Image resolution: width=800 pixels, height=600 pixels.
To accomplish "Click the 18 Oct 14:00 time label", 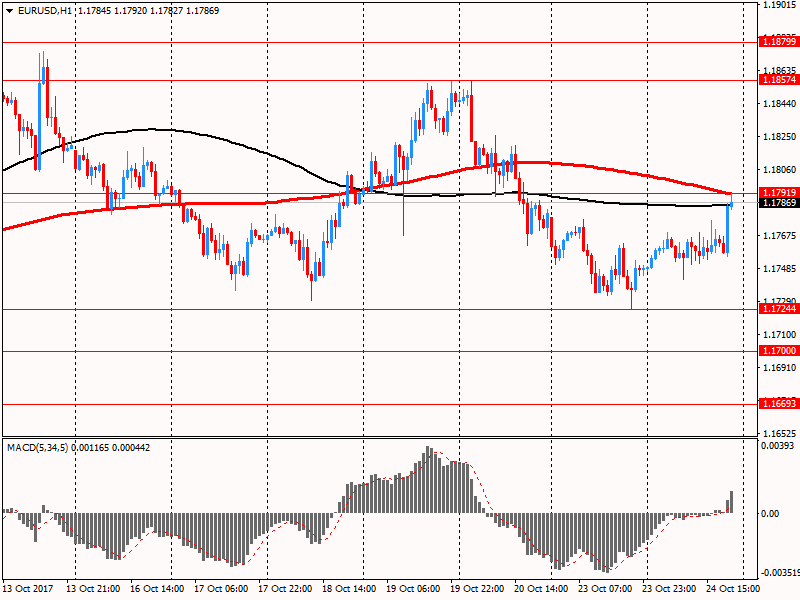I will click(x=349, y=589).
